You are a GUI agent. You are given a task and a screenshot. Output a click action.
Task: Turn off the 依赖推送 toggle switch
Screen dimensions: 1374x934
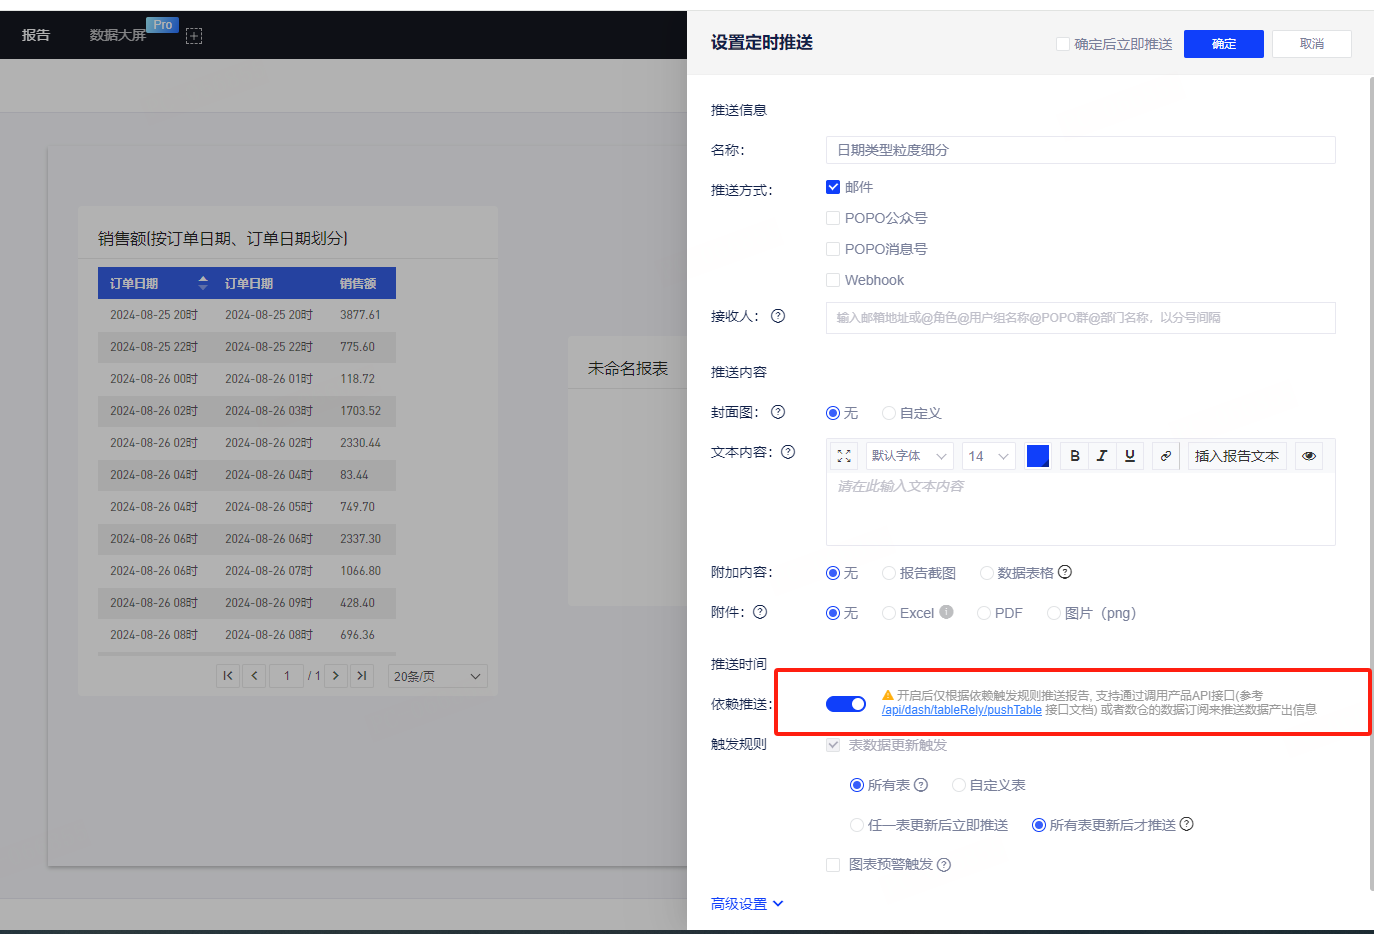point(846,704)
